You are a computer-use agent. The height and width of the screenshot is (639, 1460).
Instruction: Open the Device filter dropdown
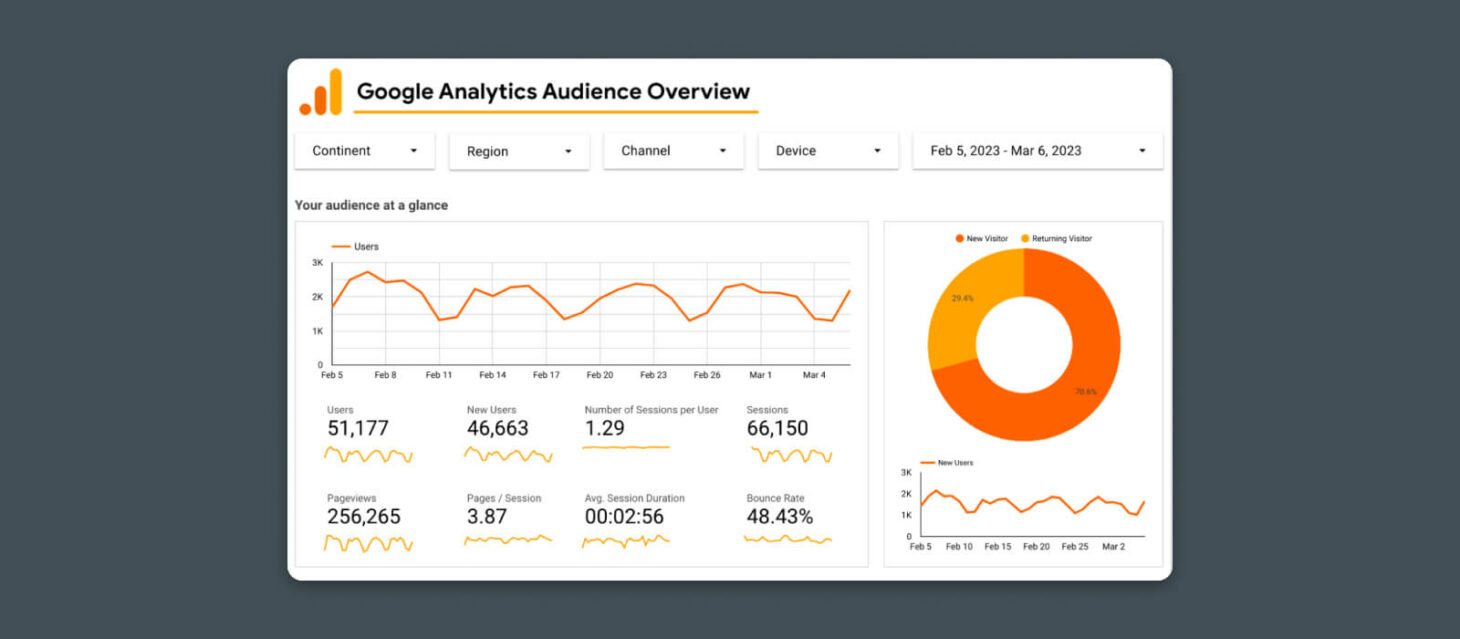828,150
